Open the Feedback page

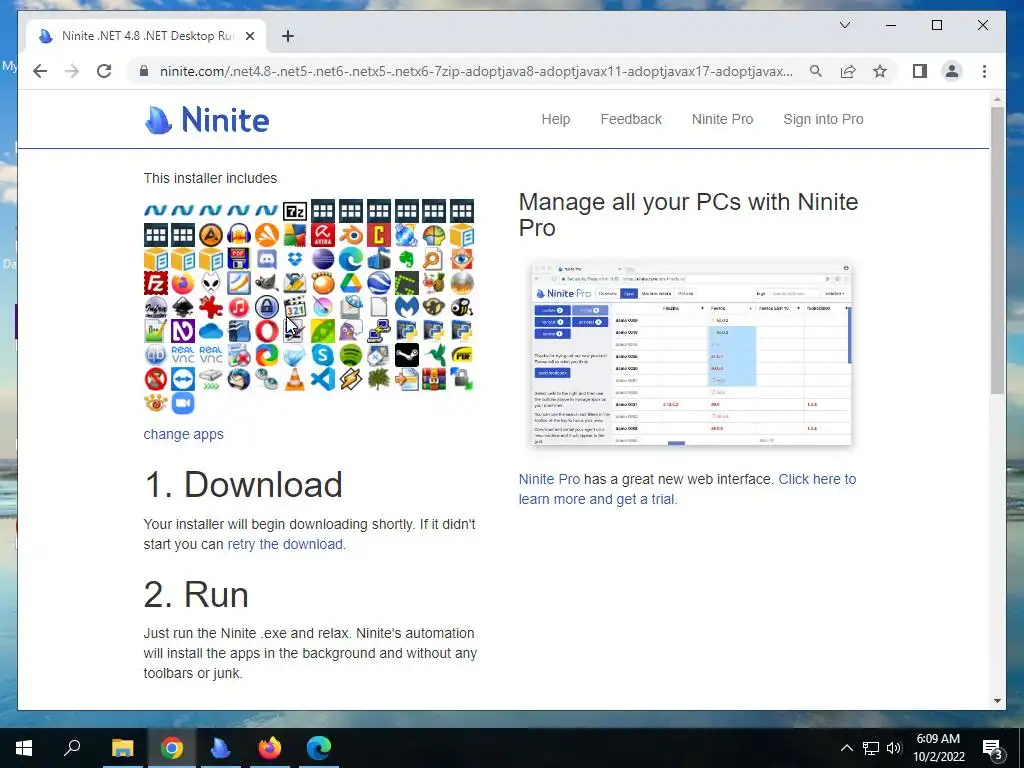[631, 120]
